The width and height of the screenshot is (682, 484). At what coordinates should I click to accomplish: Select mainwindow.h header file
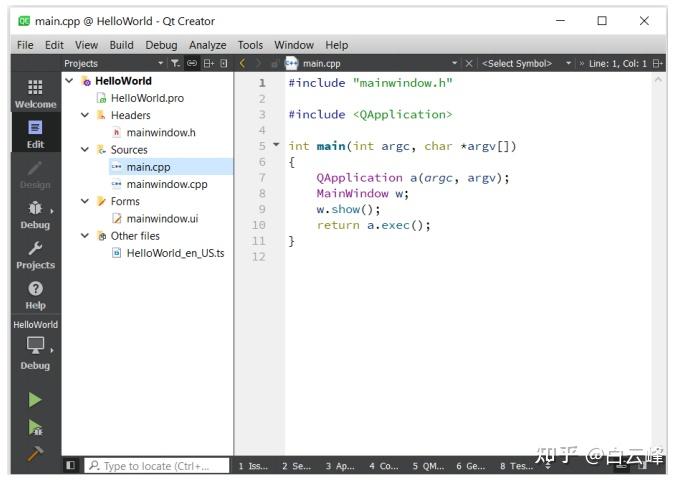coord(161,132)
